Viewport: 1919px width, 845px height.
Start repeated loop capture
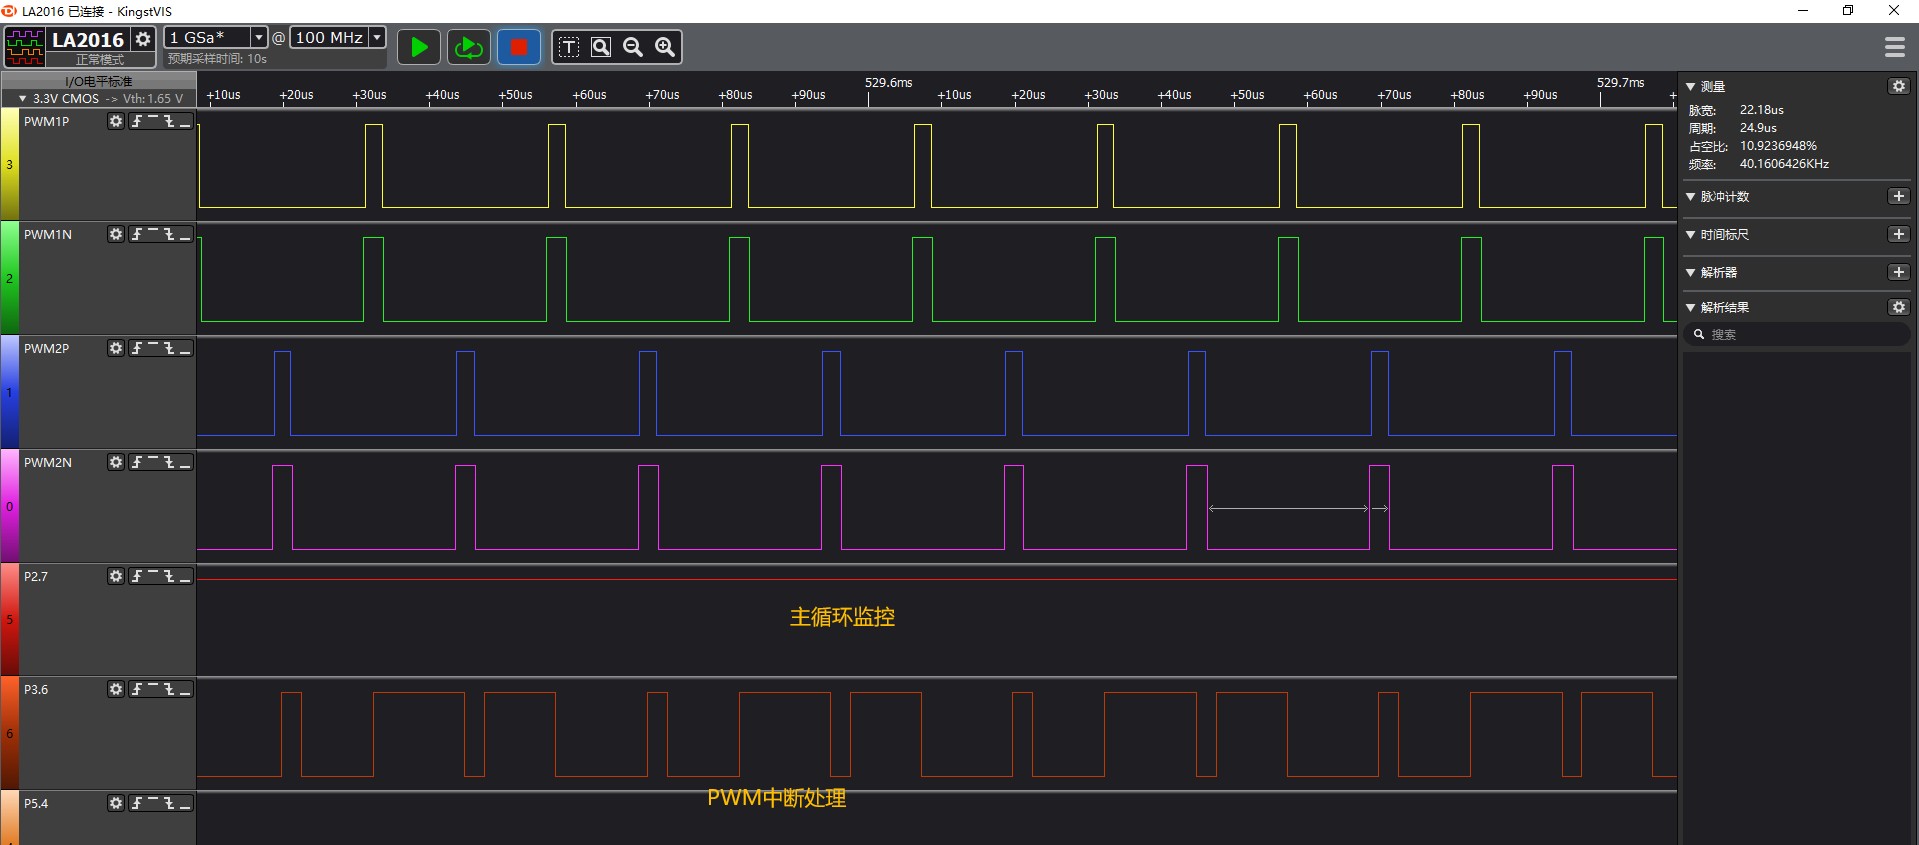[468, 47]
